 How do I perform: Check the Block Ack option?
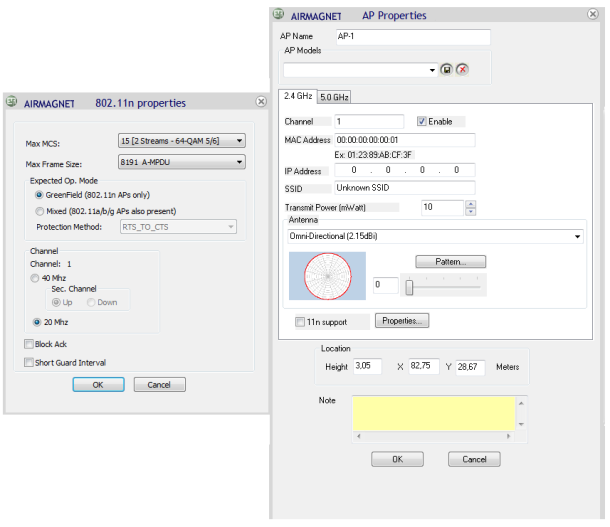coord(29,344)
